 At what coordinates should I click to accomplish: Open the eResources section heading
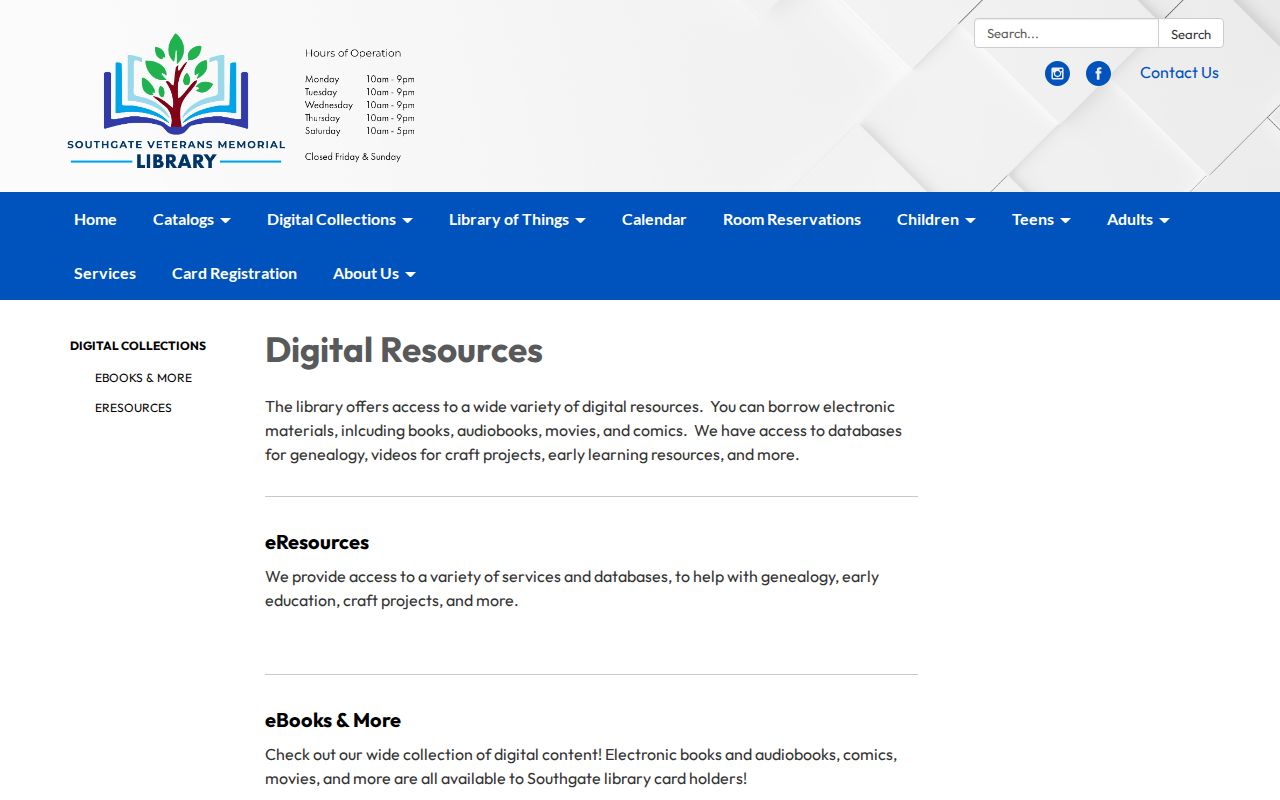tap(317, 542)
